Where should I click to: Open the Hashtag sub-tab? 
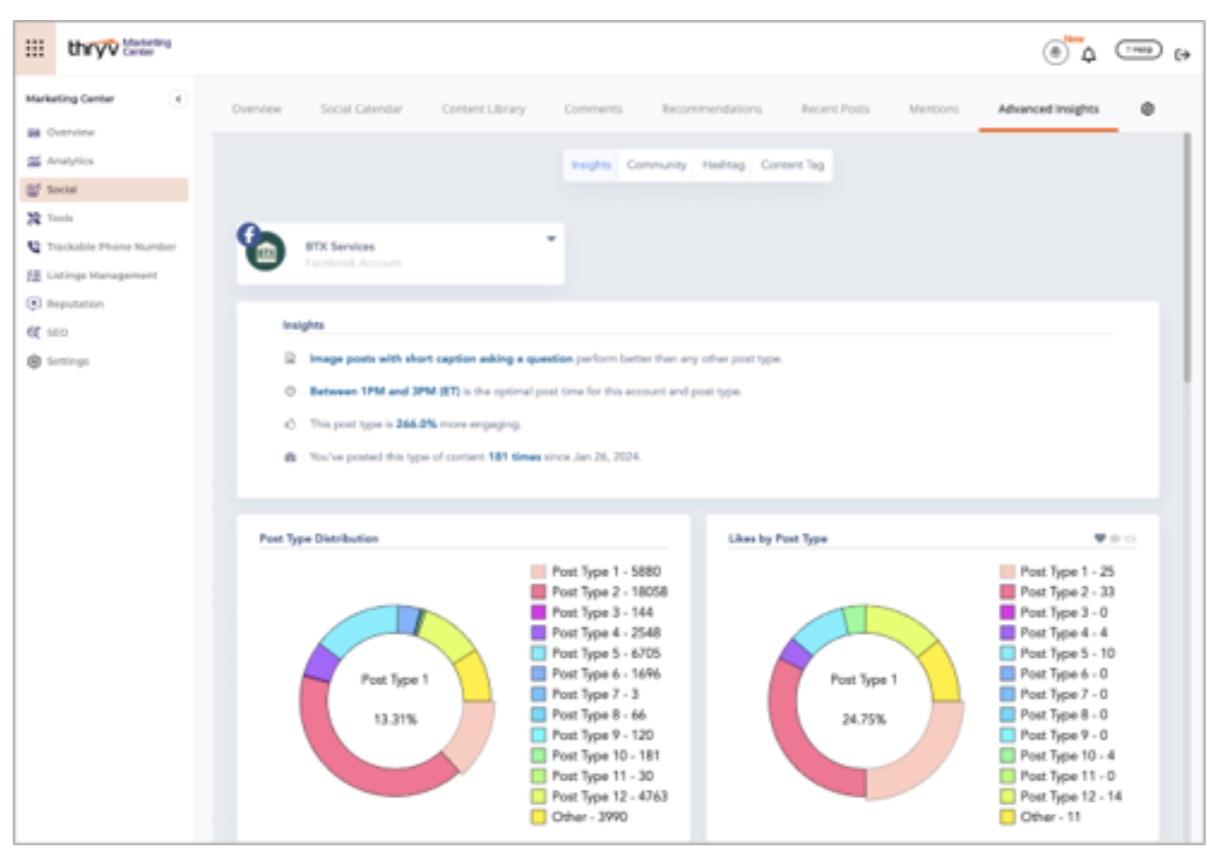pyautogui.click(x=724, y=165)
